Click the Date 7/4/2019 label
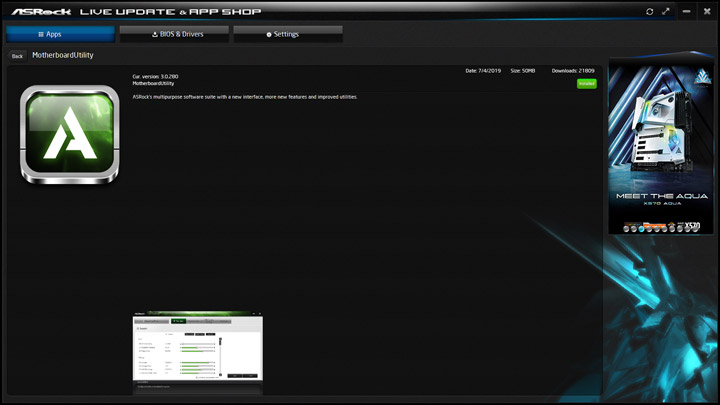The height and width of the screenshot is (405, 720). click(483, 71)
